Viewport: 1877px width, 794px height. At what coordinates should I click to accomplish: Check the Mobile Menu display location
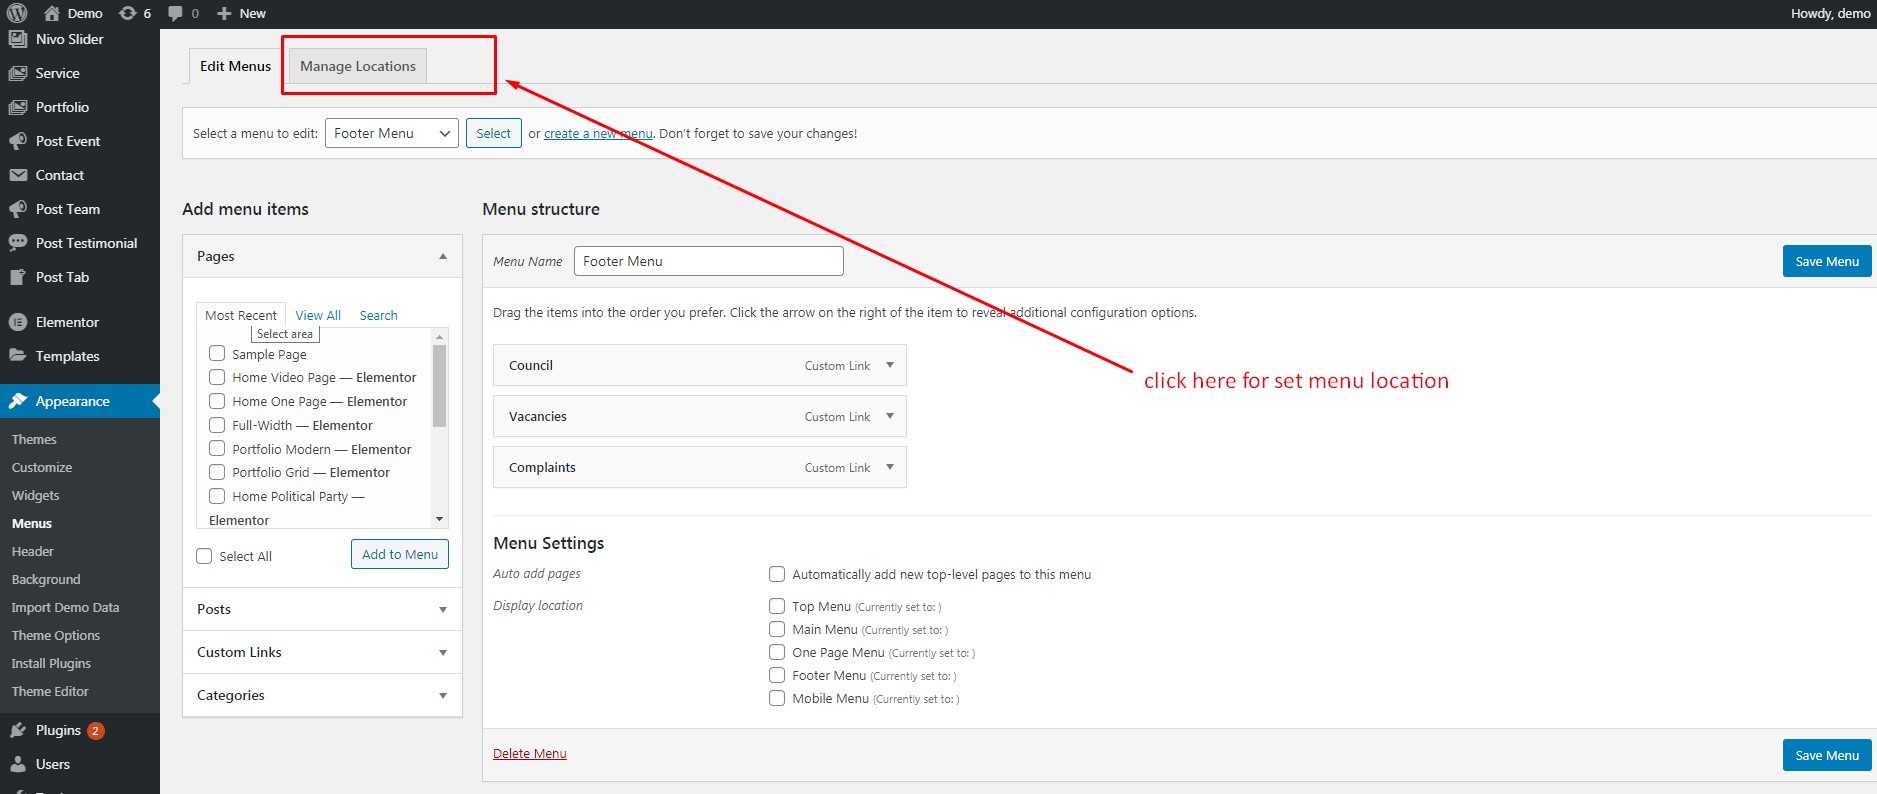coord(777,698)
